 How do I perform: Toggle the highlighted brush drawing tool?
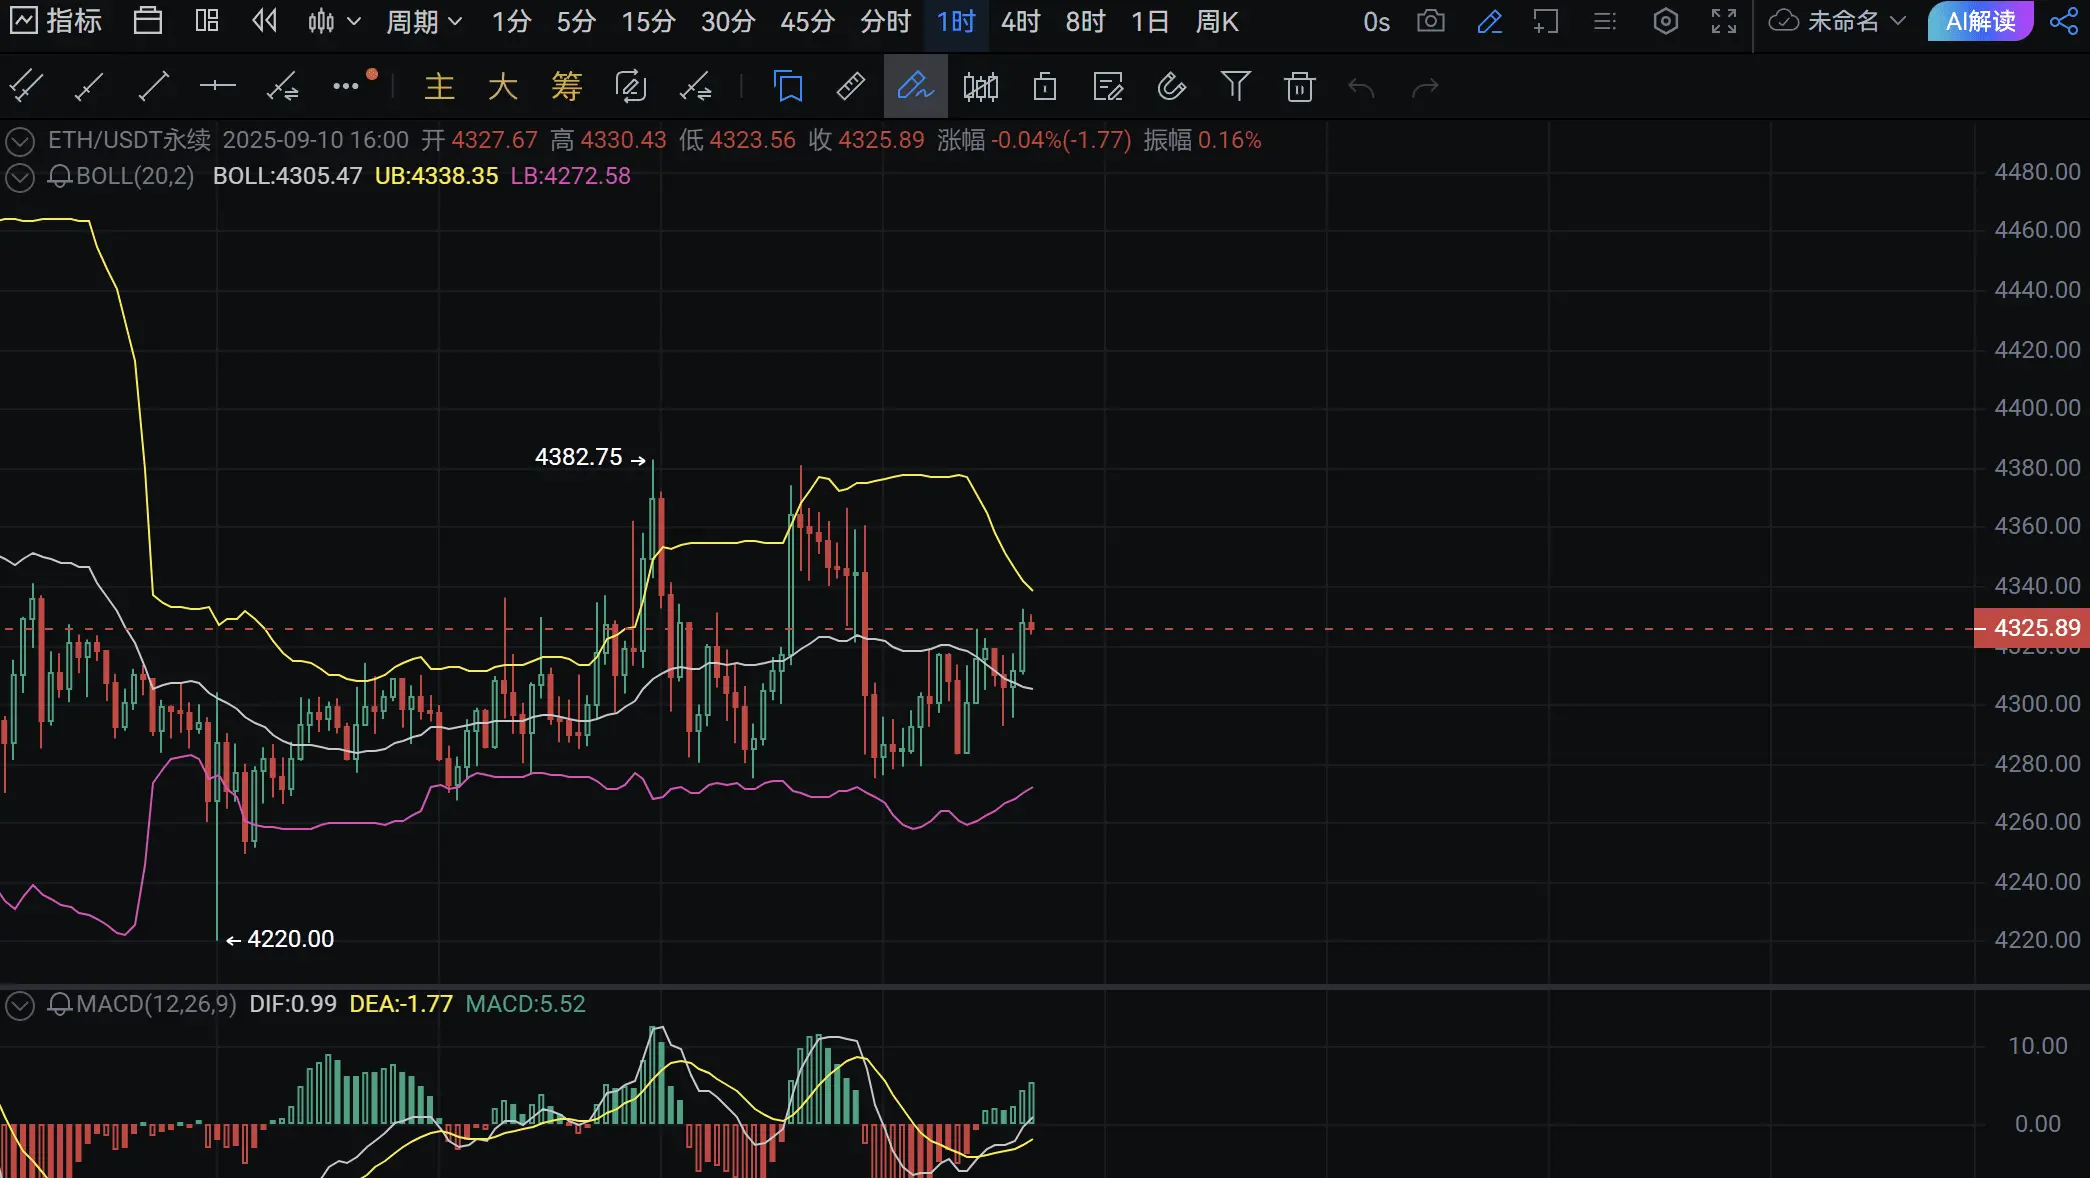point(915,87)
